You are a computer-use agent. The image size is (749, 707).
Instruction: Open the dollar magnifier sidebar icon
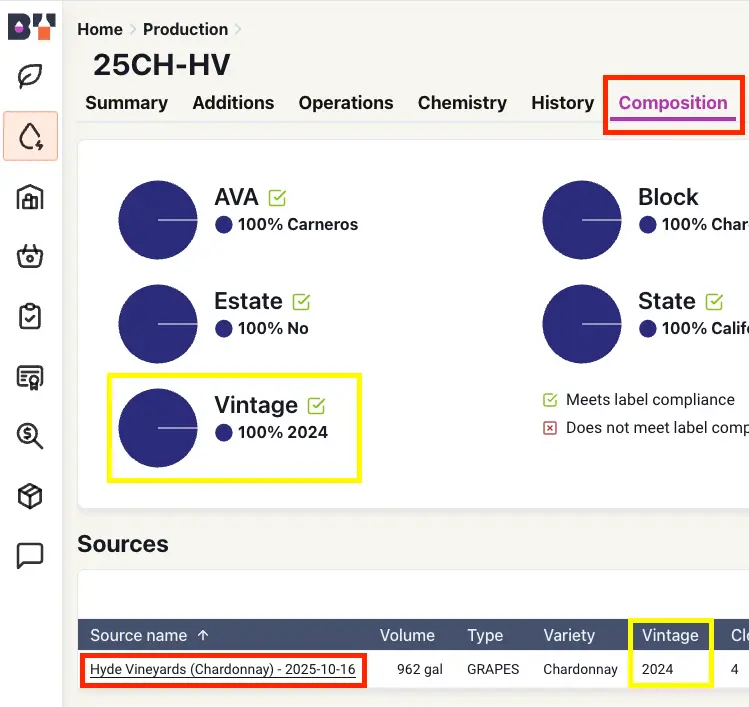coord(30,435)
